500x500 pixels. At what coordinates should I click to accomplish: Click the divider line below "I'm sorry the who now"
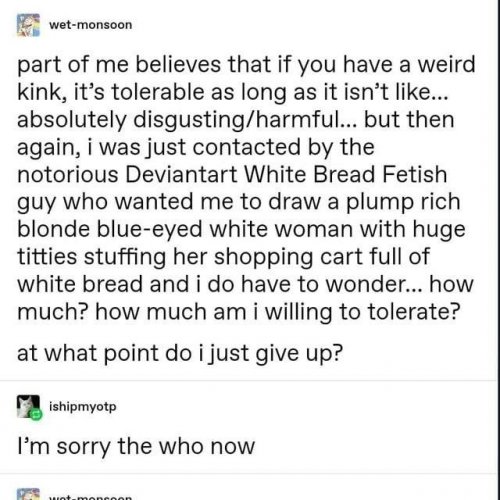(x=249, y=474)
